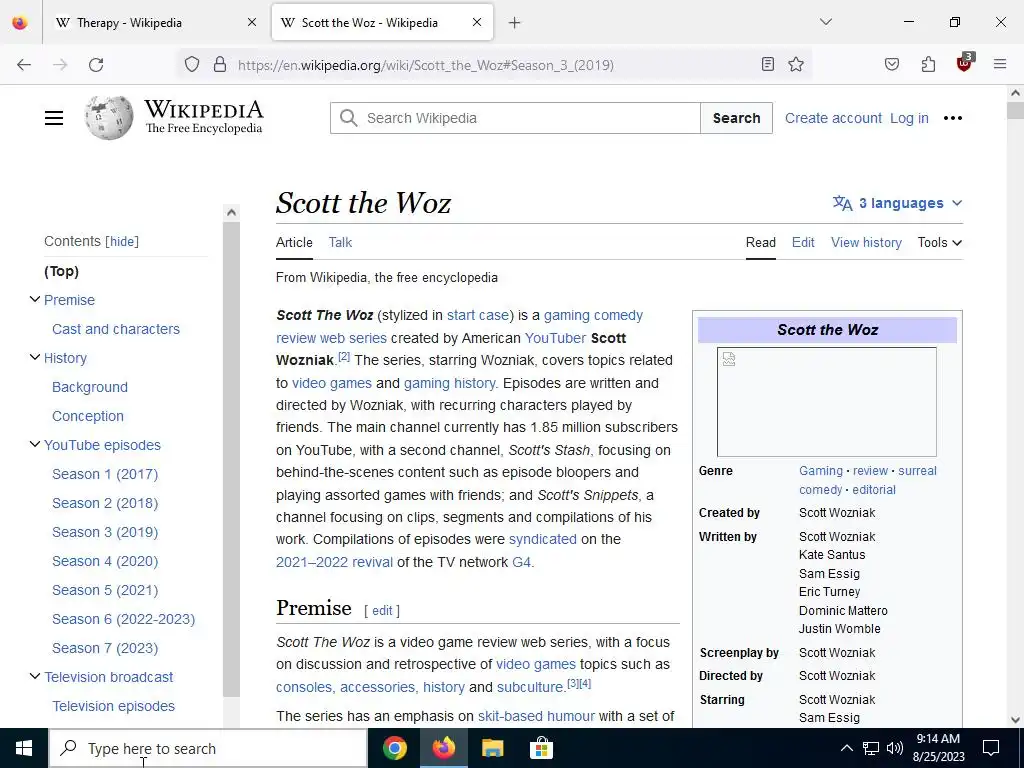Screen dimensions: 1024x768
Task: Collapse the Television broadcast section in contents
Action: (35, 677)
